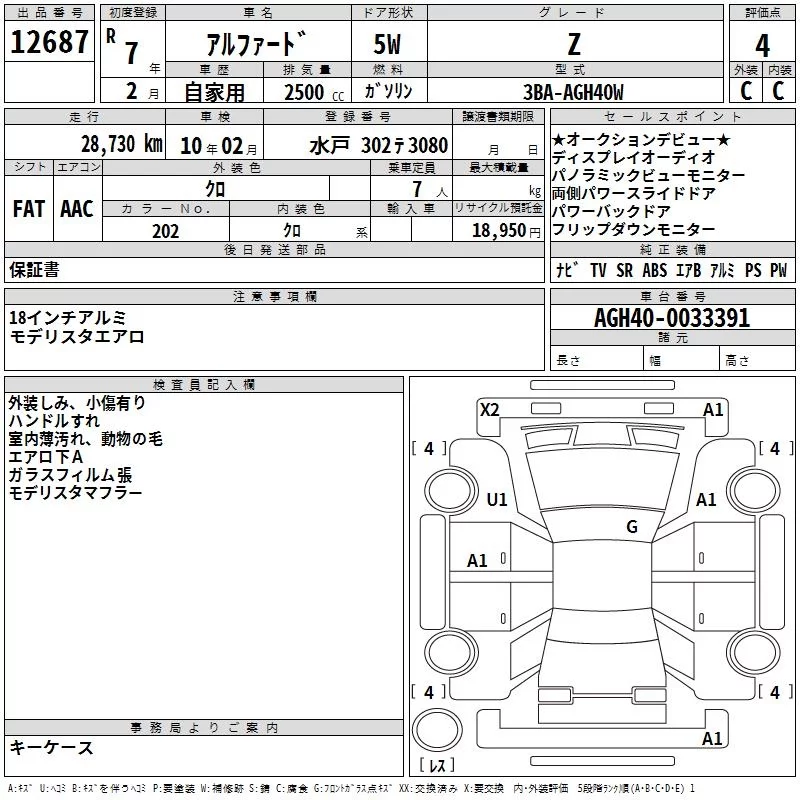The width and height of the screenshot is (800, 800).
Task: Click equipment code エアB
Action: (688, 270)
